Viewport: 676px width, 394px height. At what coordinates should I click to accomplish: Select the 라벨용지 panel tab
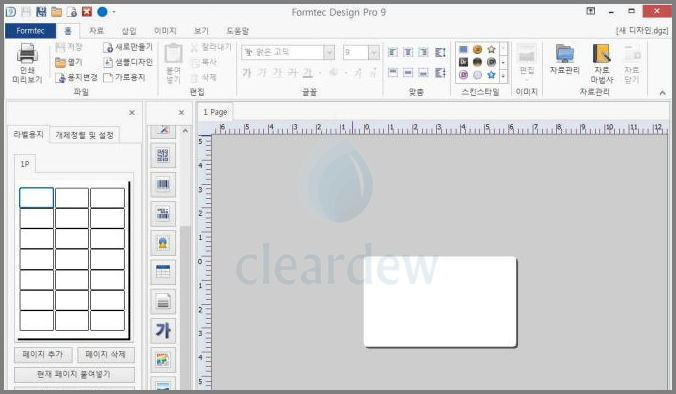pos(28,134)
